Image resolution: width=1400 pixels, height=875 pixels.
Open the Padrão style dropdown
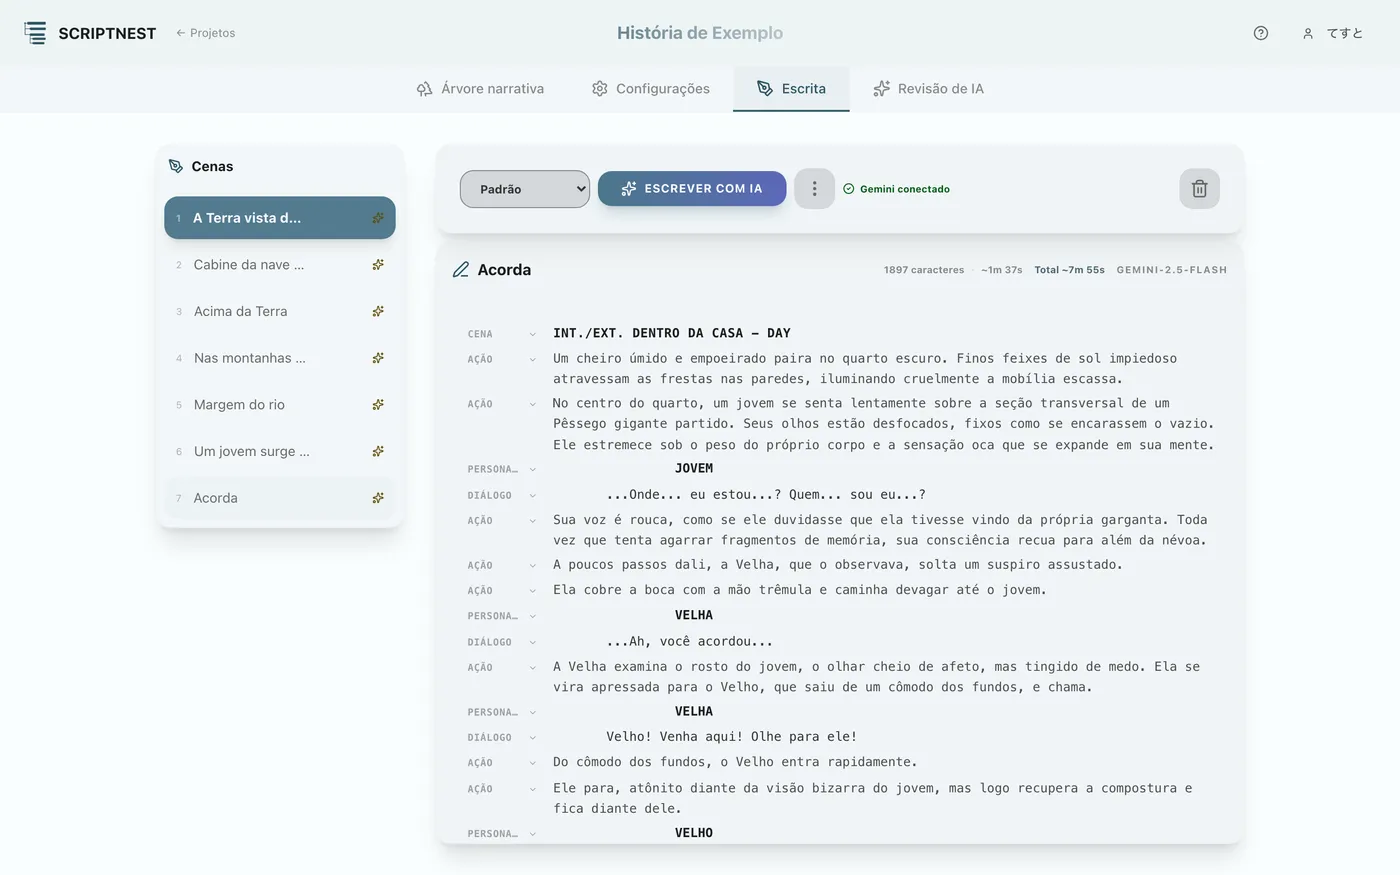coord(525,189)
